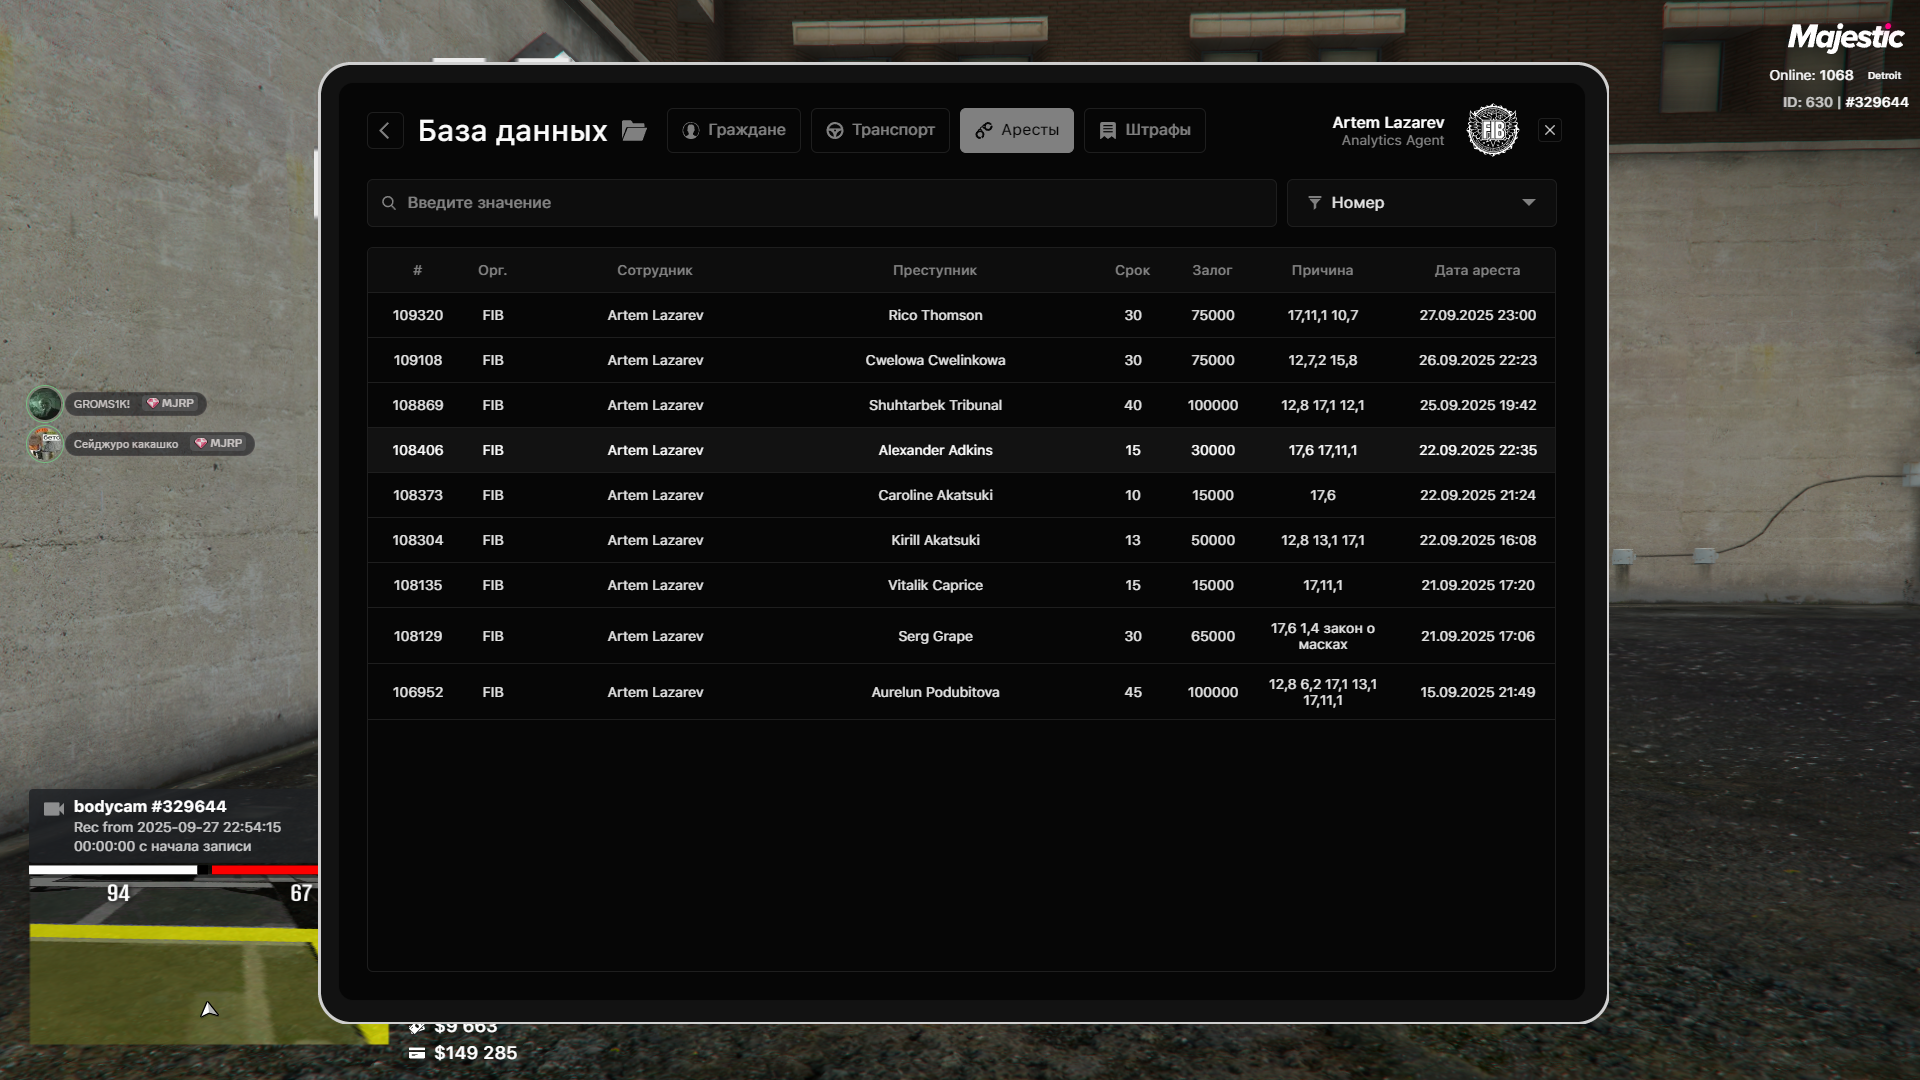The width and height of the screenshot is (1920, 1080).
Task: Expand the Номер filter dropdown
Action: coord(1420,203)
